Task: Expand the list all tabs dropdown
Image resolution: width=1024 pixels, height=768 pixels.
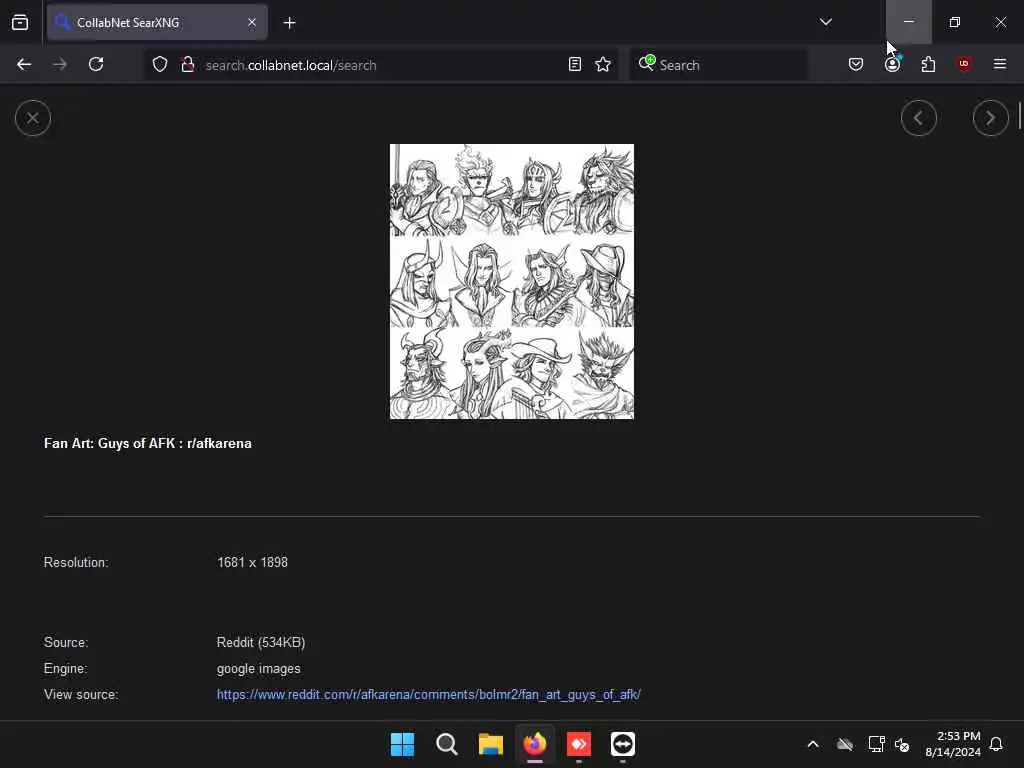Action: point(825,22)
